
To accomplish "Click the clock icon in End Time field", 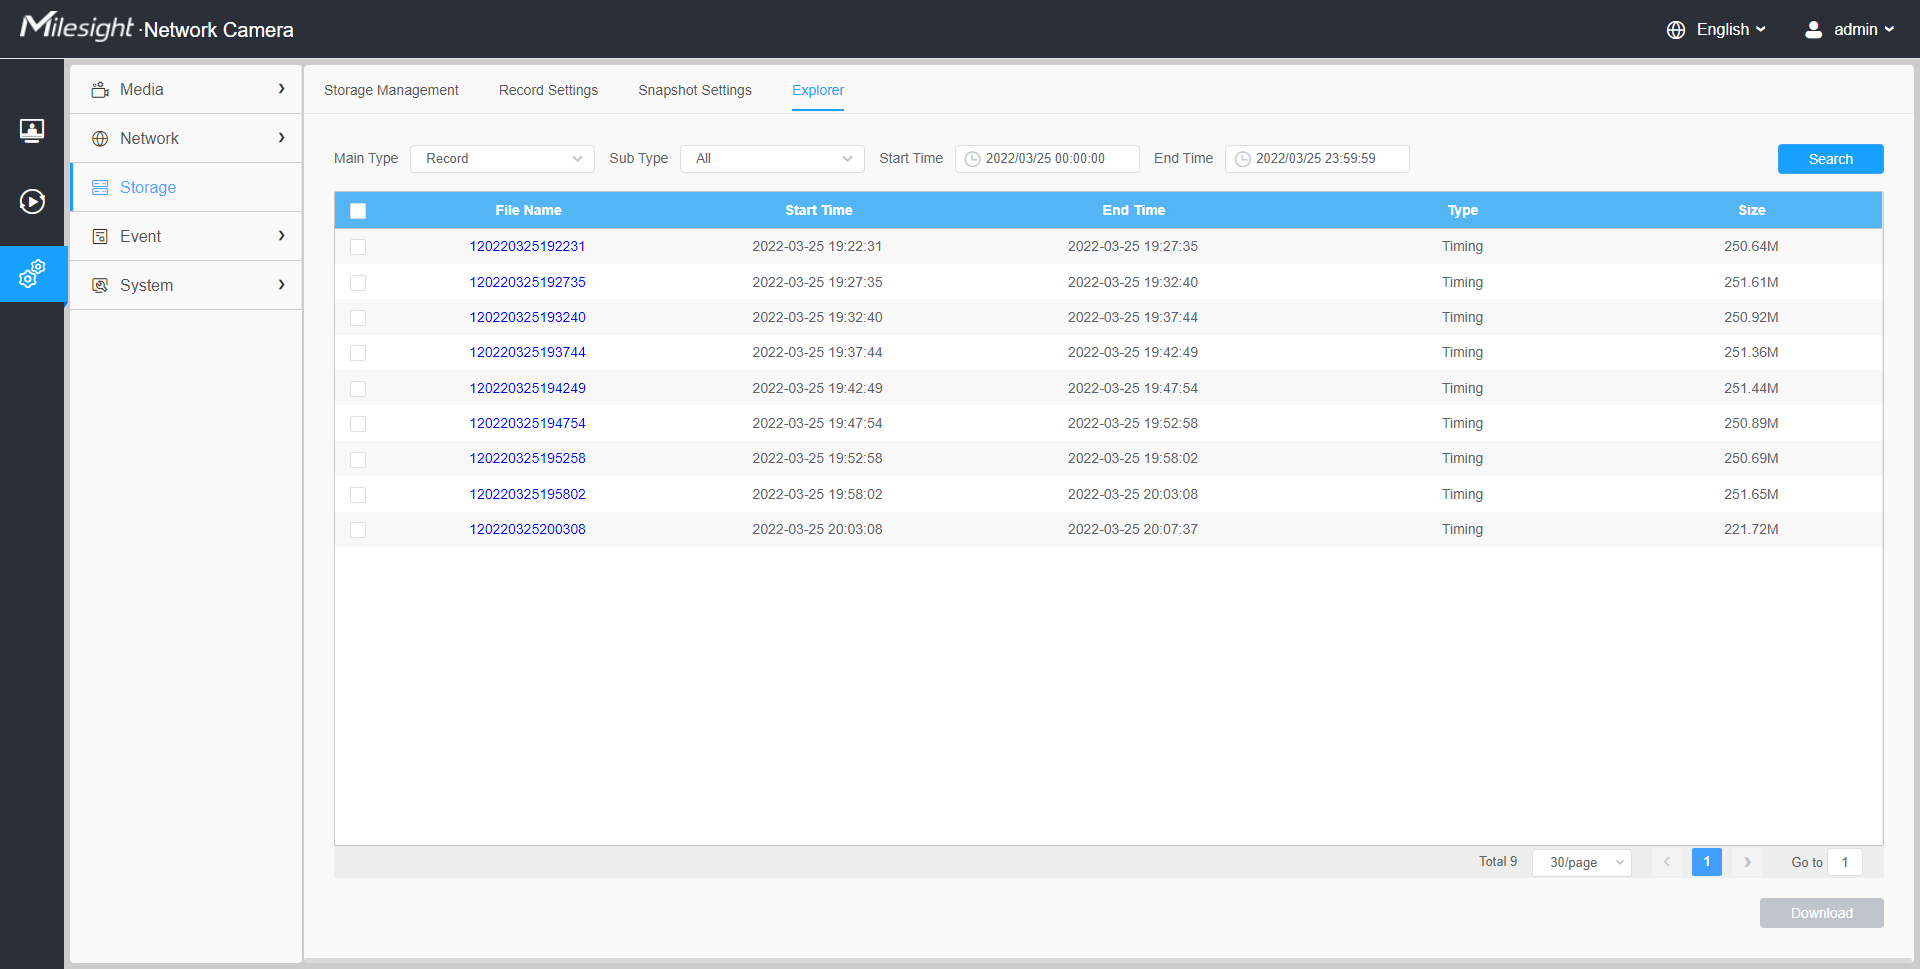I will [x=1242, y=159].
